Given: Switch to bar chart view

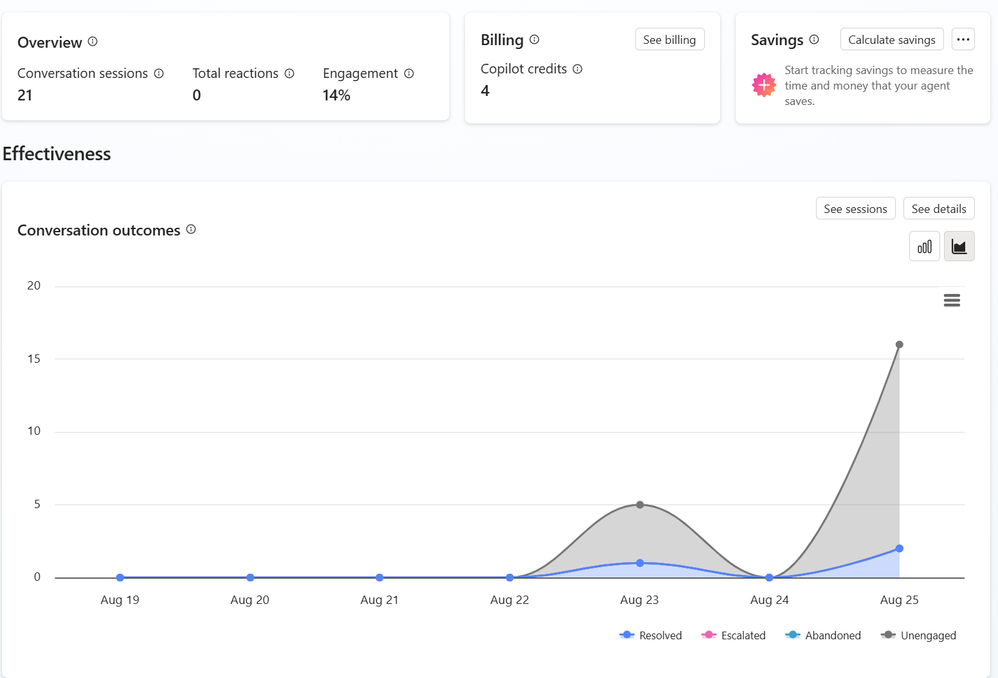Looking at the screenshot, I should 924,246.
